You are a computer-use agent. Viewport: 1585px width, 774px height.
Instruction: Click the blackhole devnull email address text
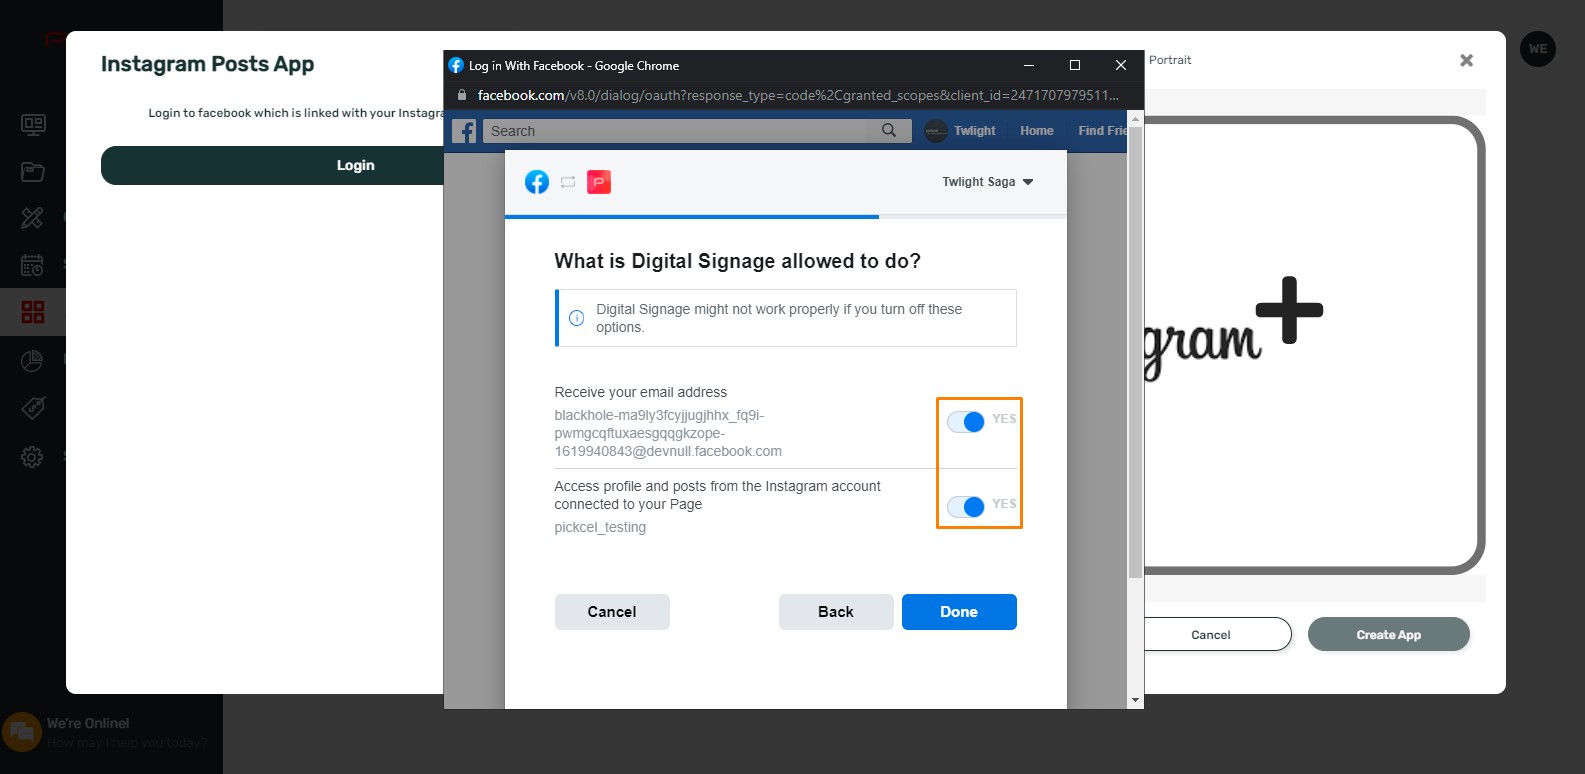pos(668,433)
